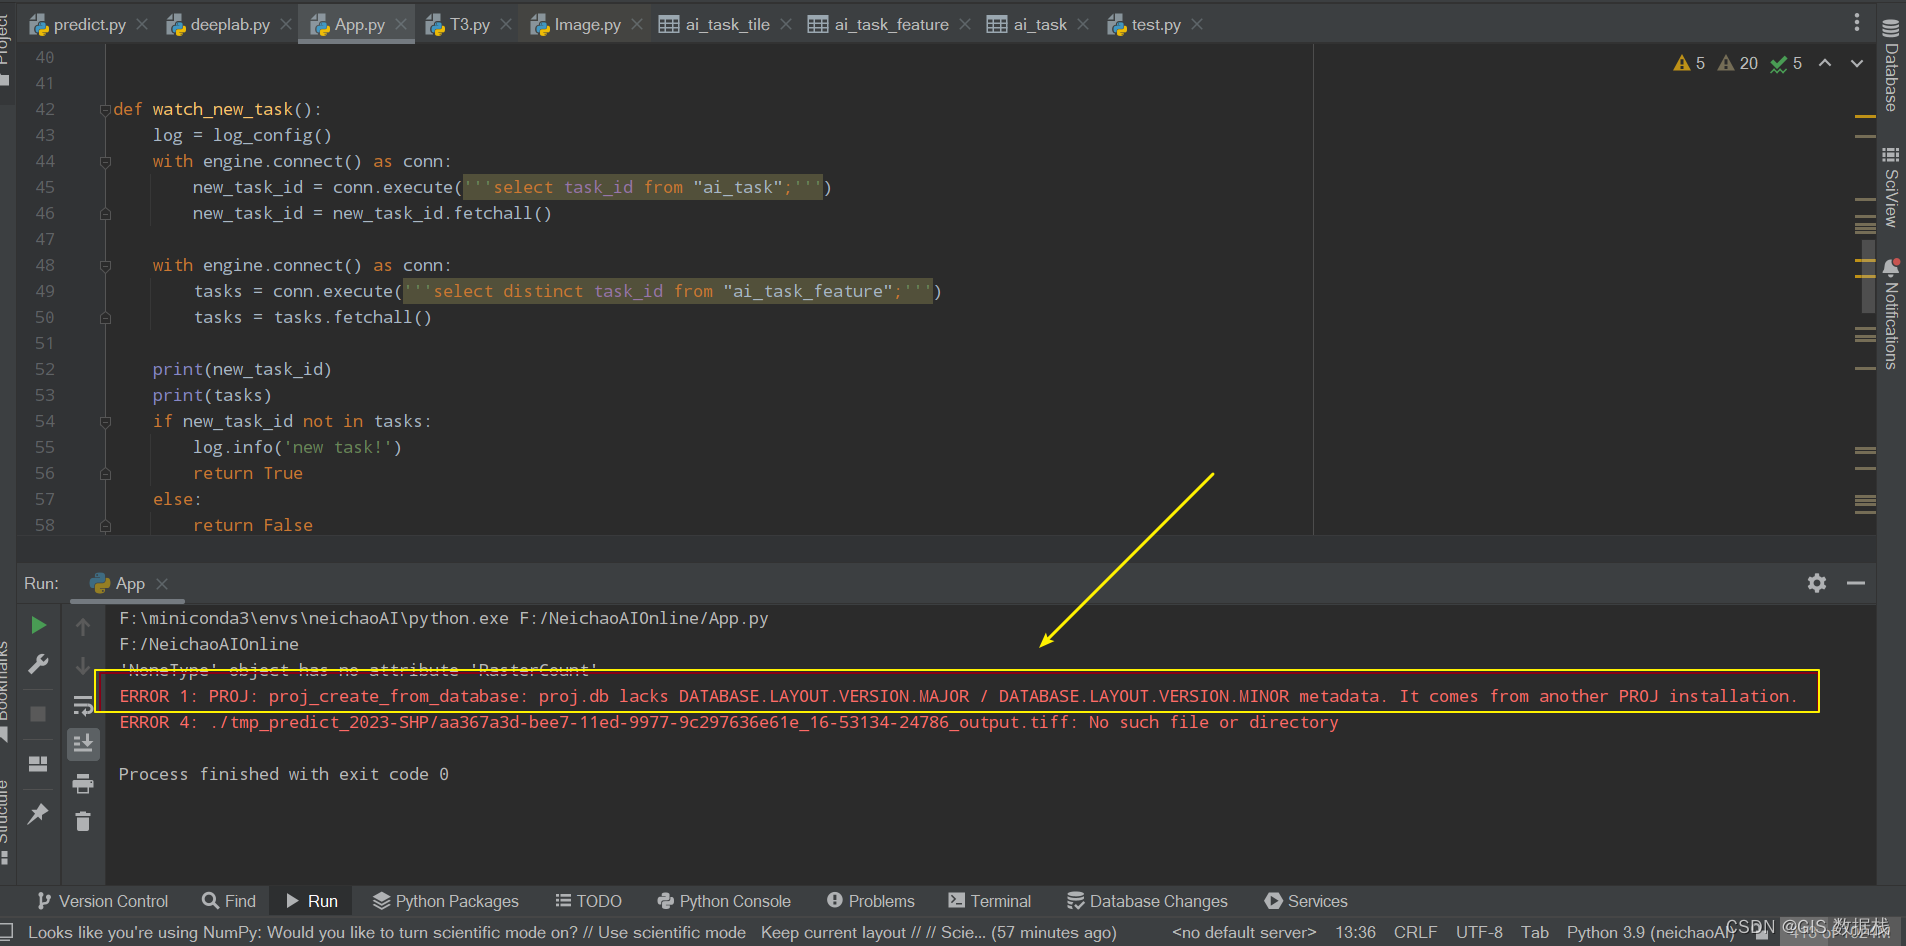
Task: Click the no default server status widget
Action: [1244, 932]
